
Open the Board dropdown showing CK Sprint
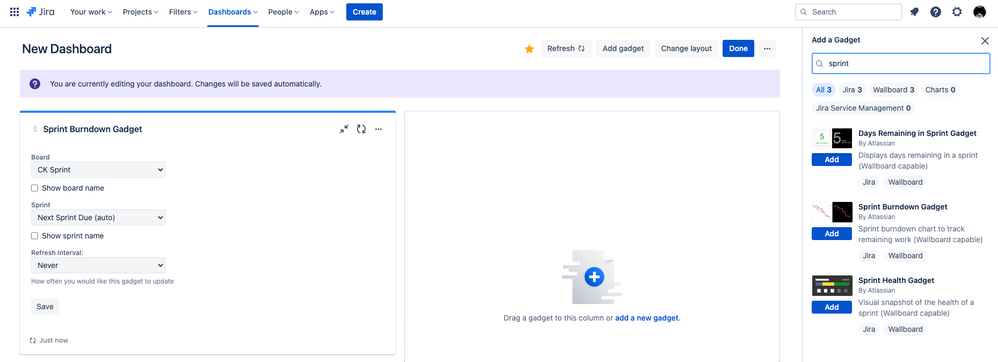[x=98, y=170]
